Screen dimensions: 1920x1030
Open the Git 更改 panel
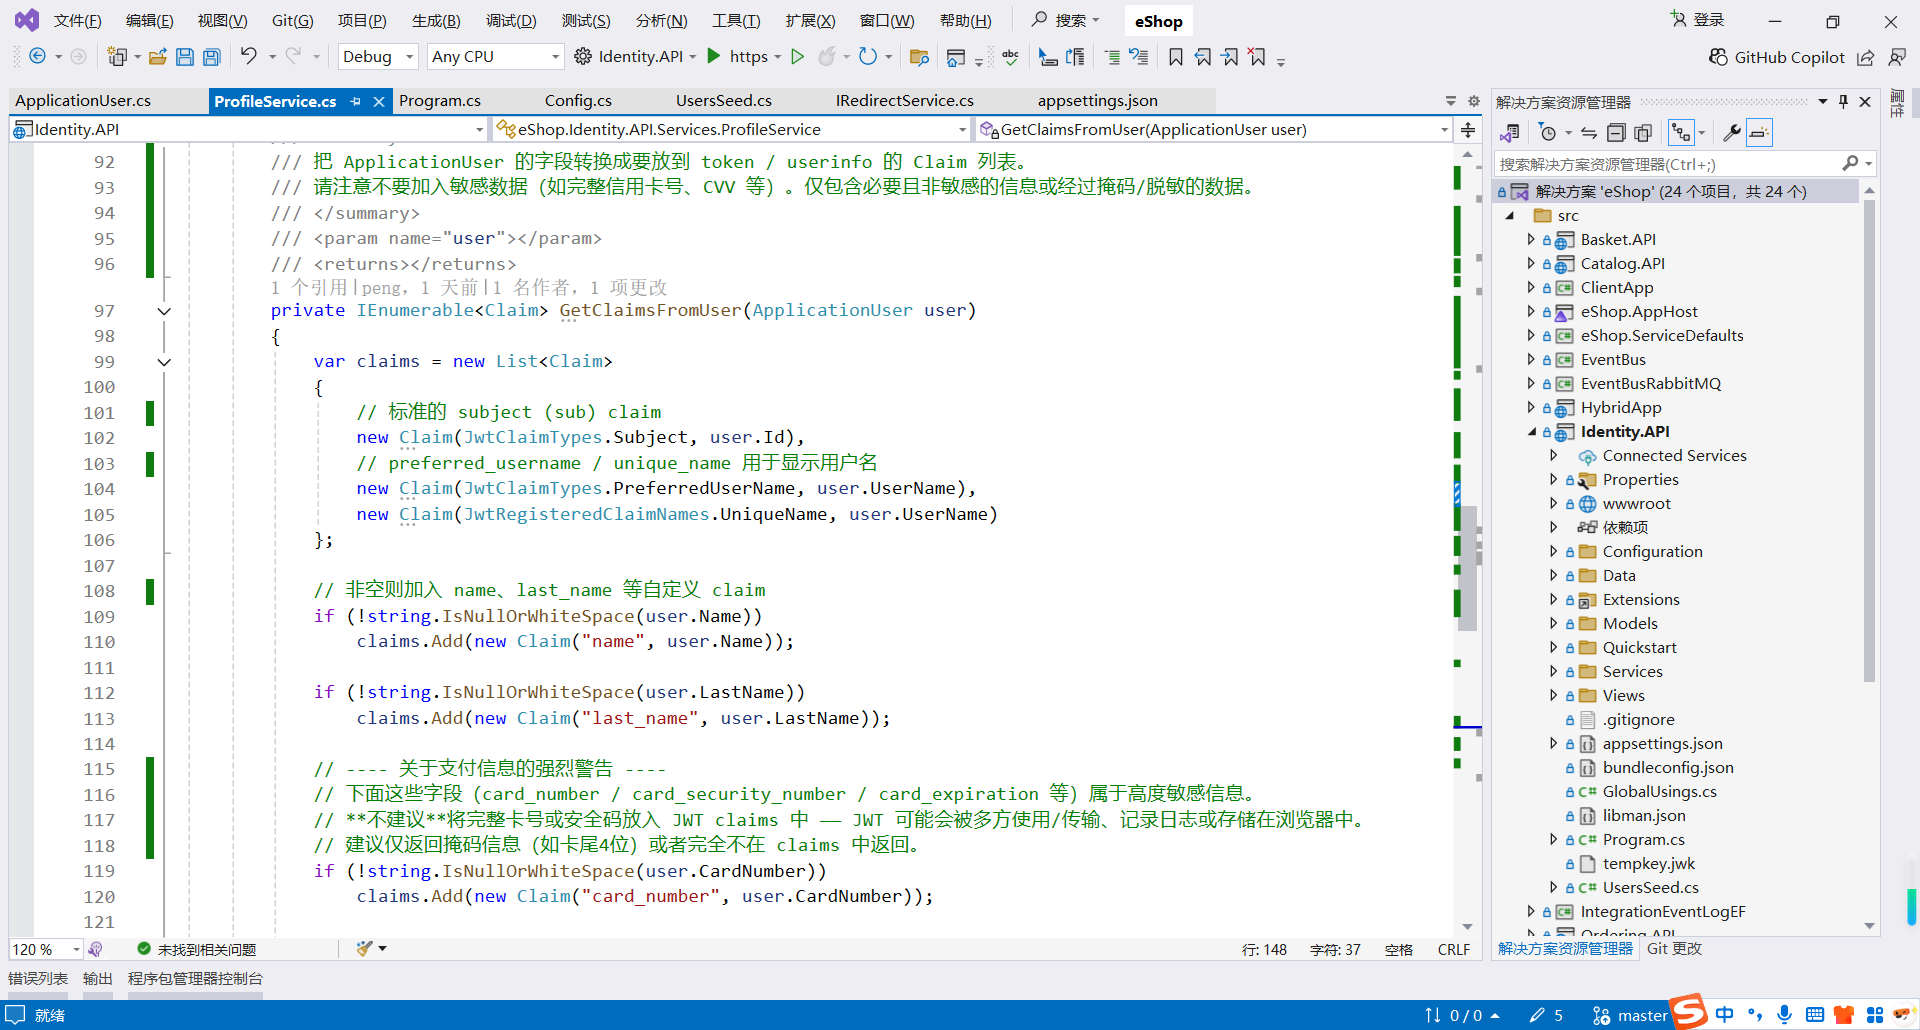pyautogui.click(x=1674, y=949)
